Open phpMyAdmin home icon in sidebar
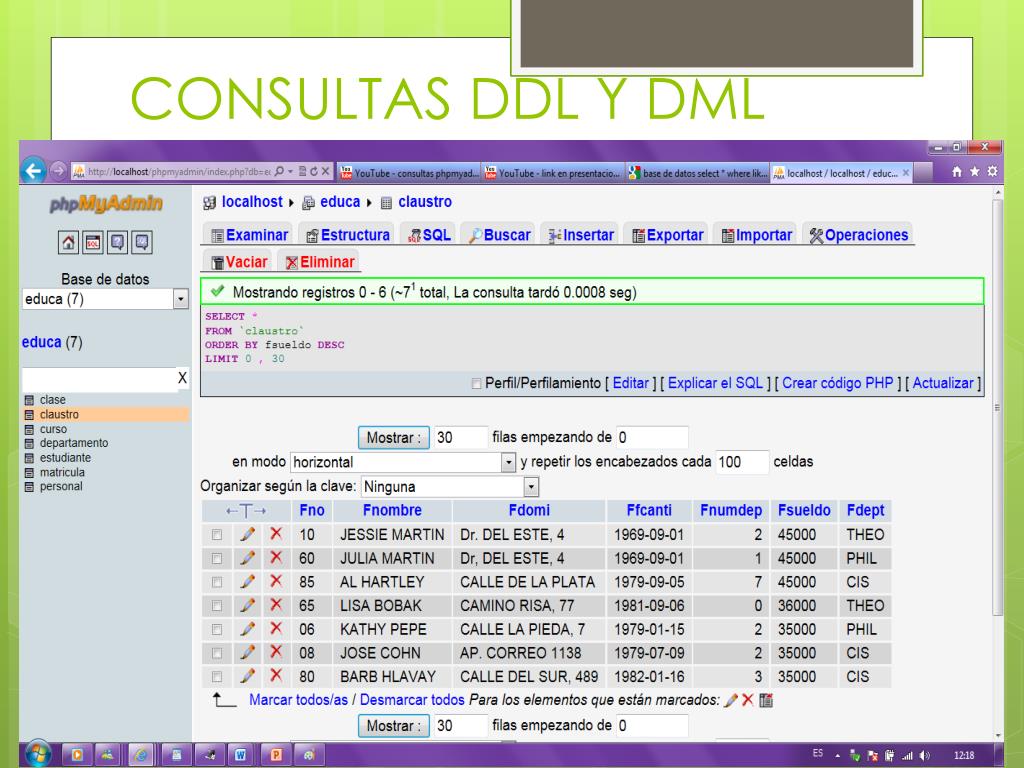Screen dimensions: 1024x768 pyautogui.click(x=69, y=242)
